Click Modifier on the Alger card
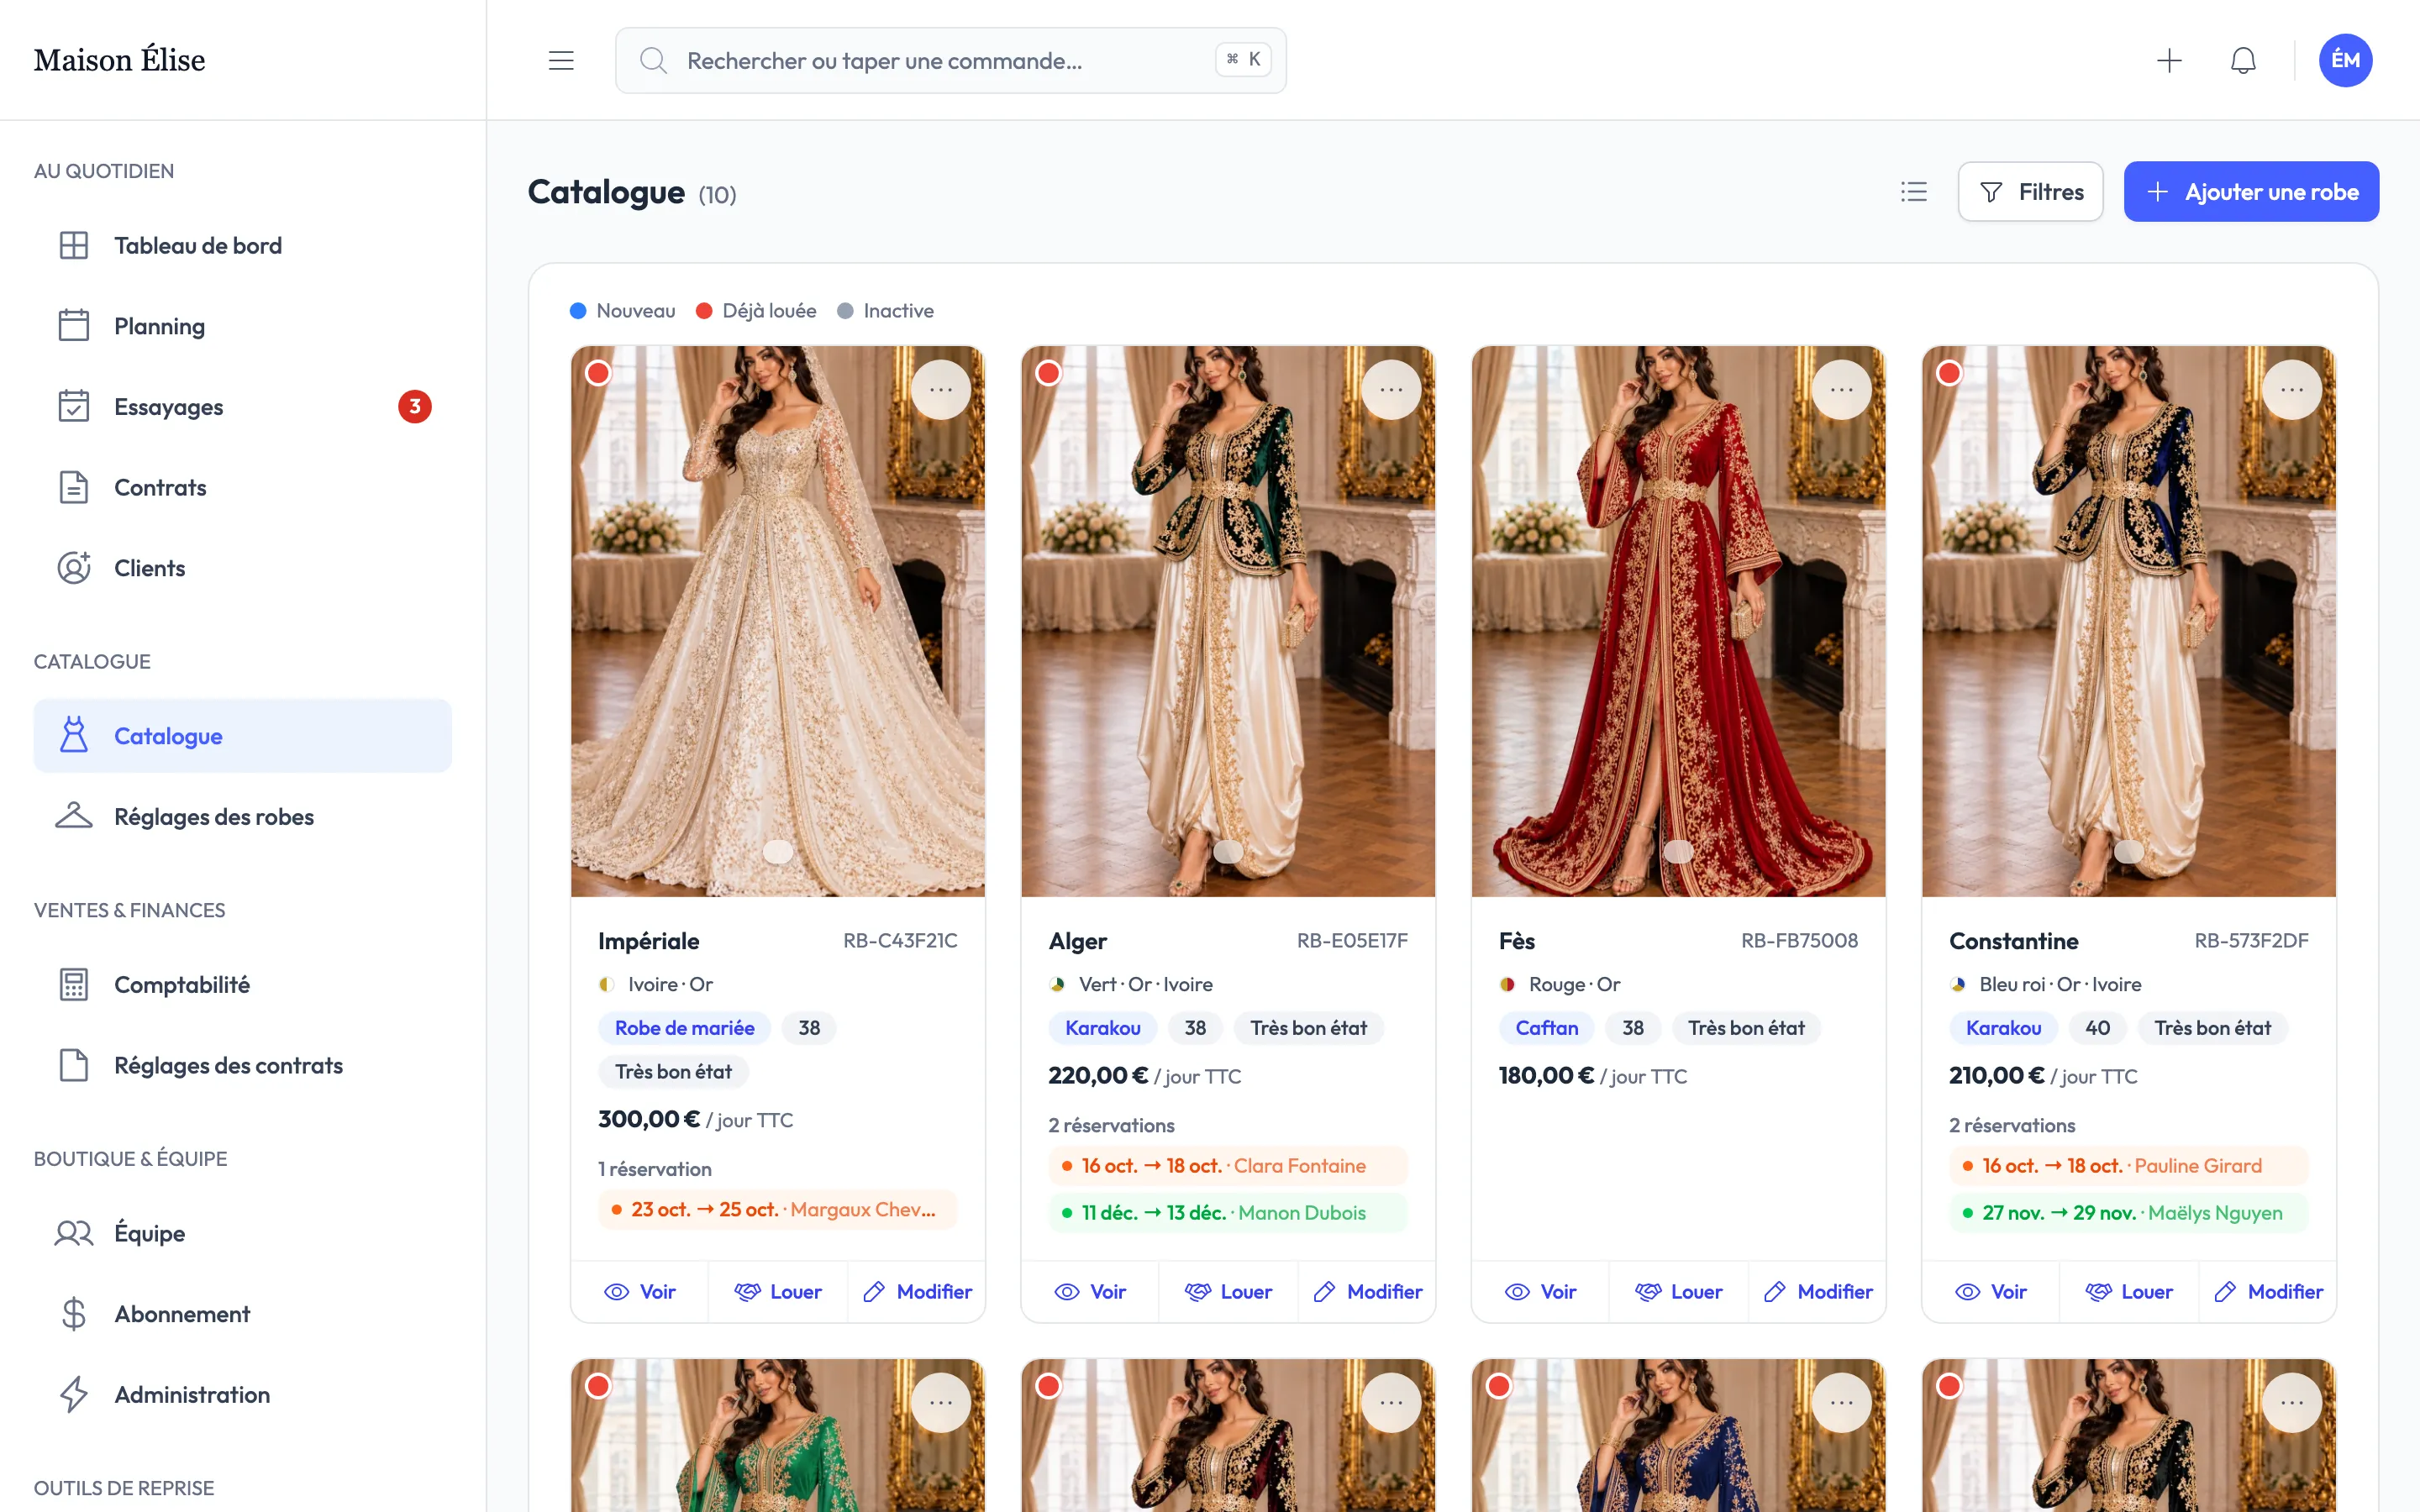Viewport: 2420px width, 1512px height. pyautogui.click(x=1367, y=1292)
